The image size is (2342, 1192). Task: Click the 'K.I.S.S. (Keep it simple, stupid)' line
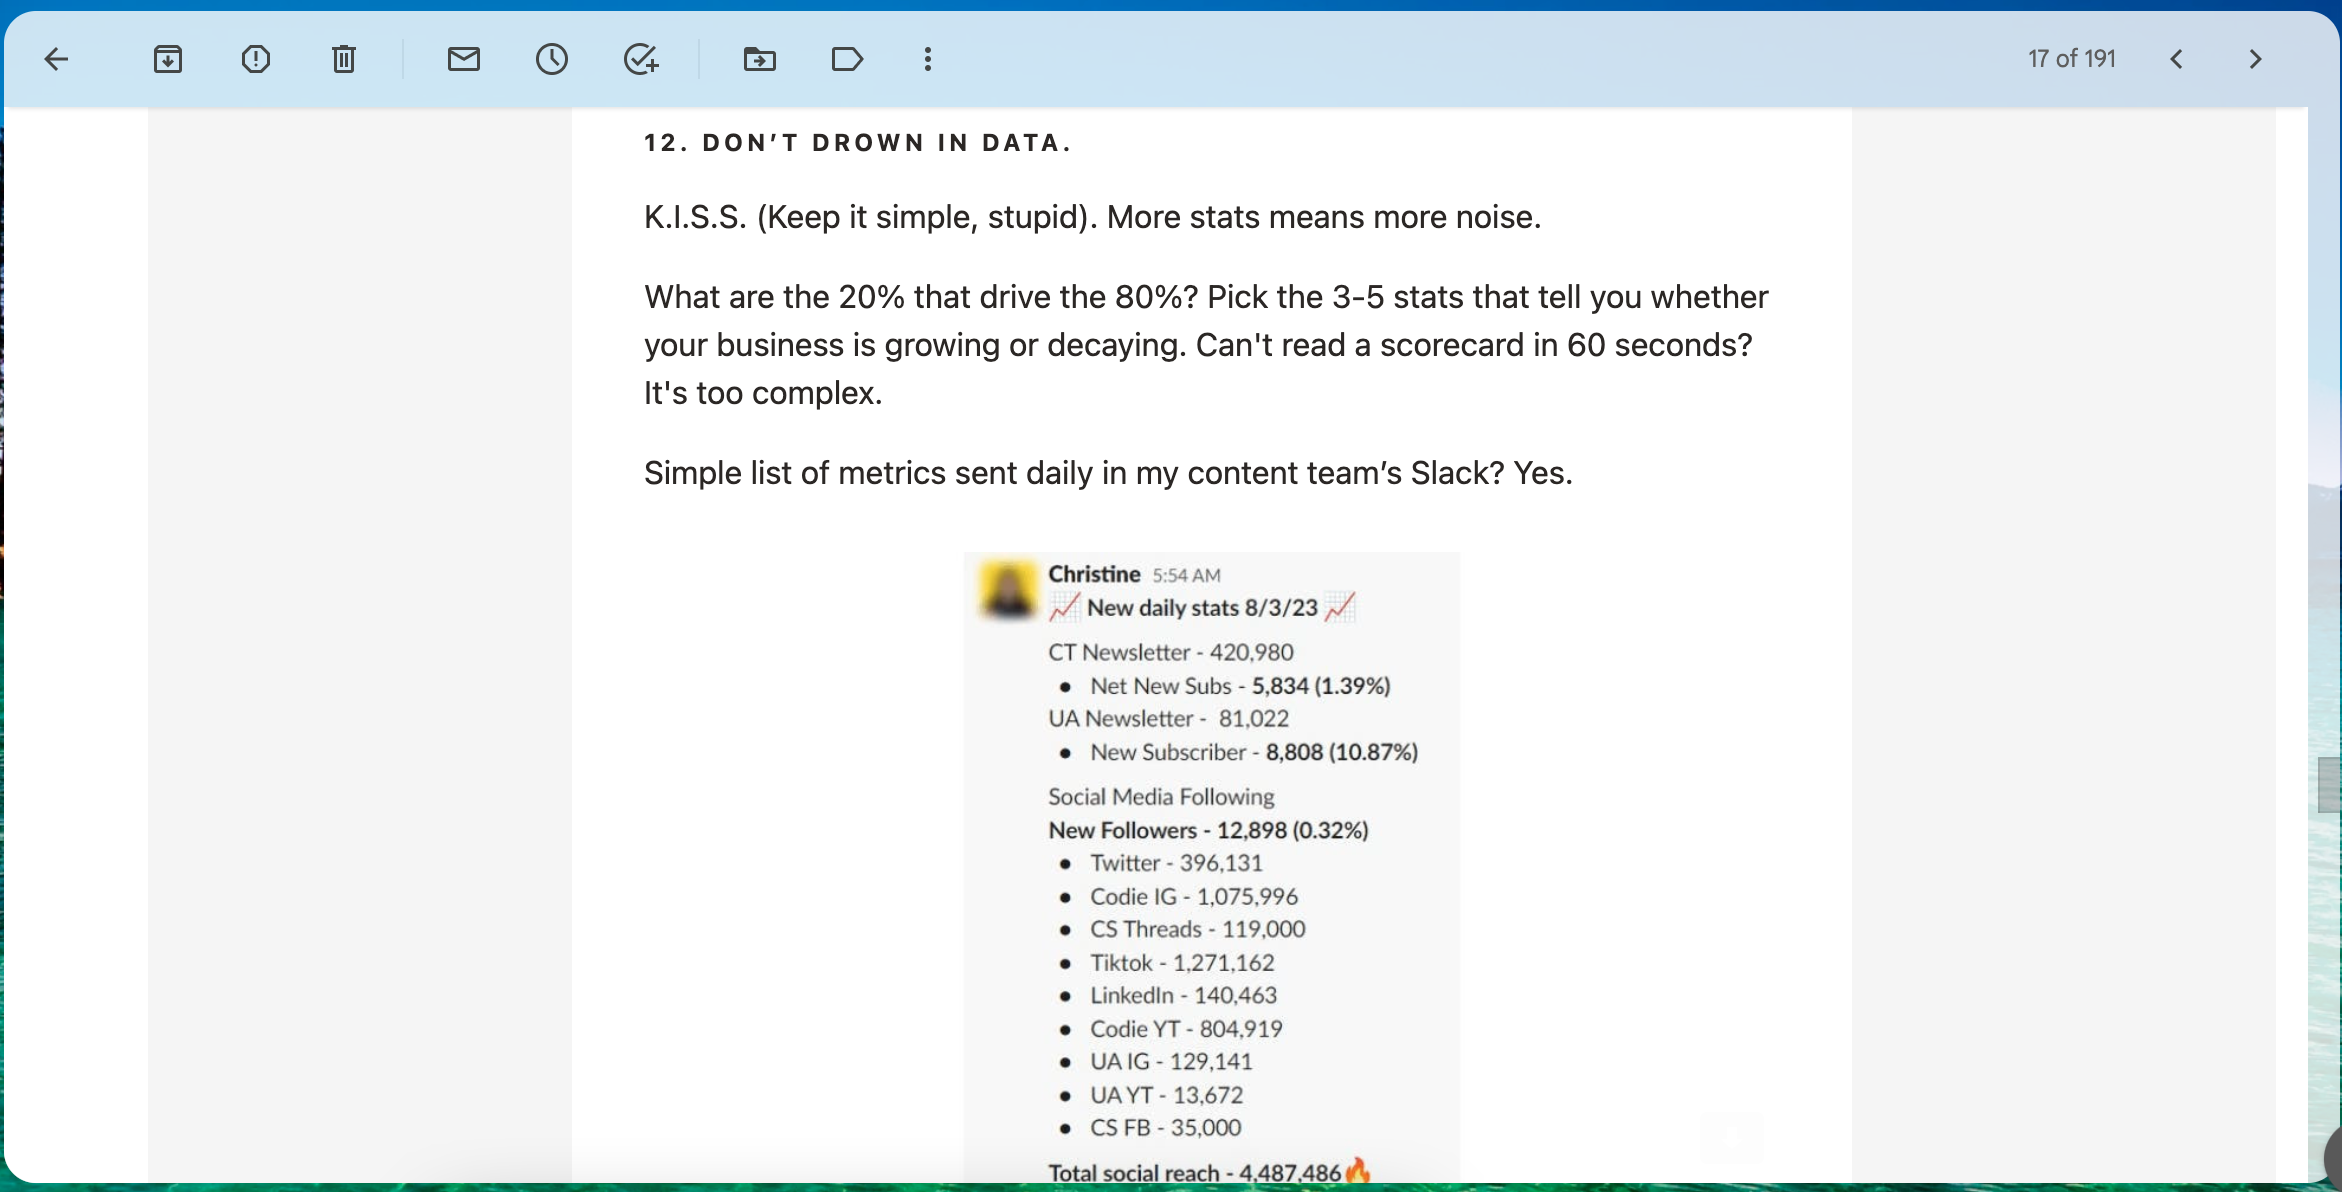coord(1093,217)
